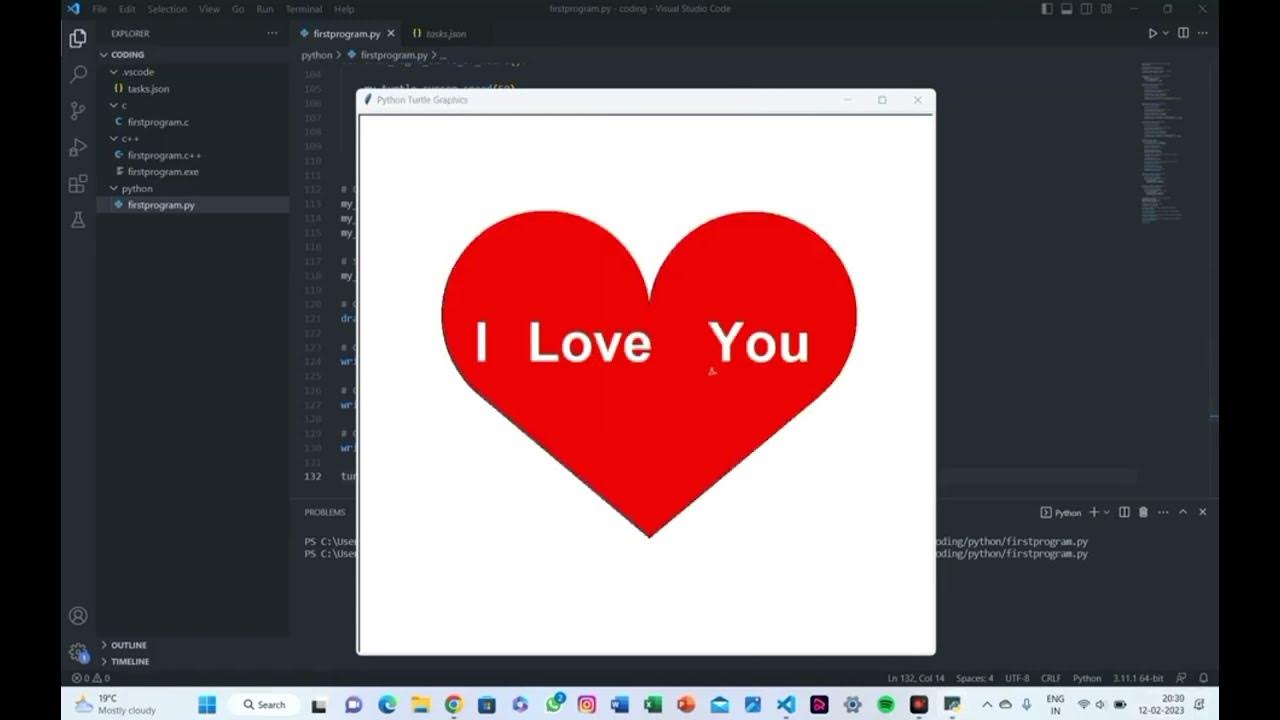Open the View menu

click(209, 9)
